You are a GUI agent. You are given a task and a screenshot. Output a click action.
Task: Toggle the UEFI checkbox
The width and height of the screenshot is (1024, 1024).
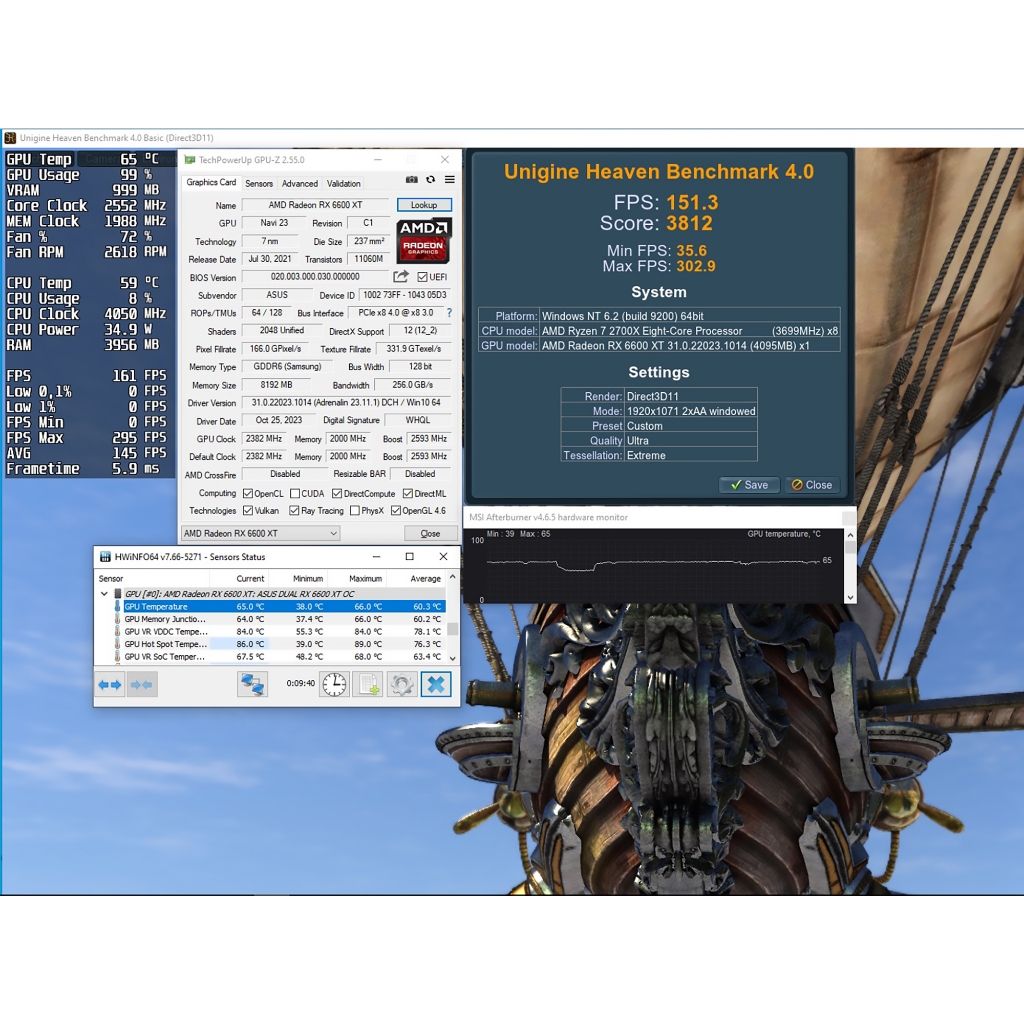point(423,277)
